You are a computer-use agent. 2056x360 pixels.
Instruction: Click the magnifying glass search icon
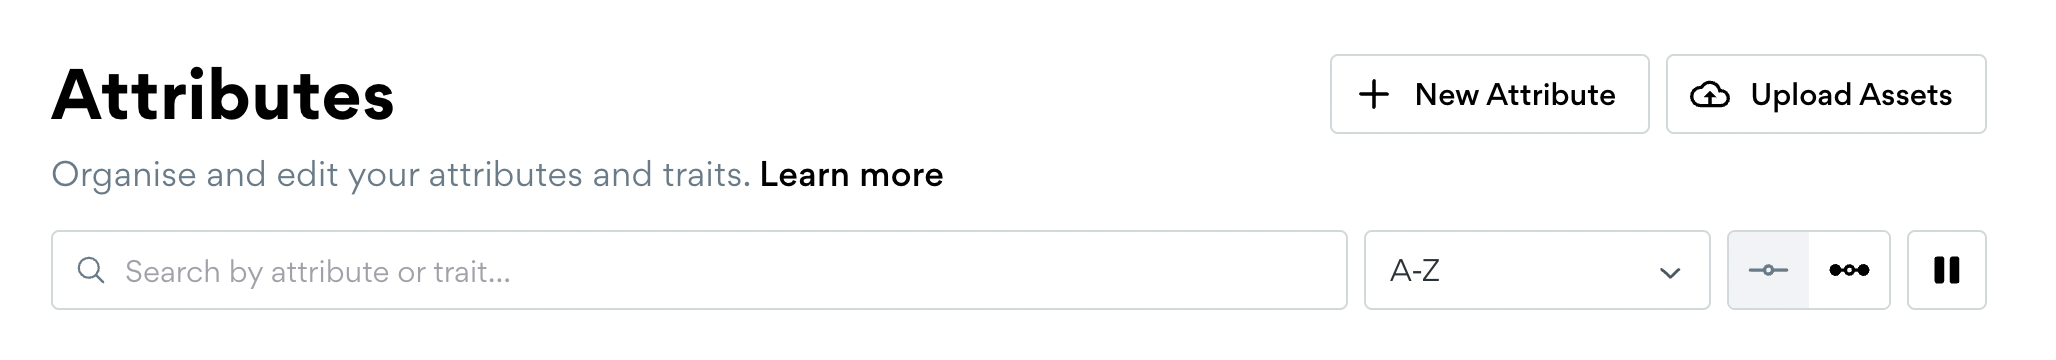pos(91,270)
